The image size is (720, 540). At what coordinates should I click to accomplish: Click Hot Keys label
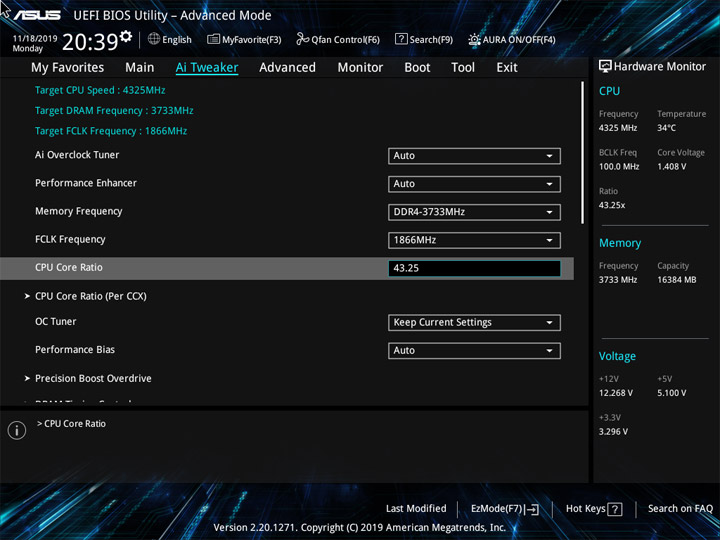[x=585, y=508]
